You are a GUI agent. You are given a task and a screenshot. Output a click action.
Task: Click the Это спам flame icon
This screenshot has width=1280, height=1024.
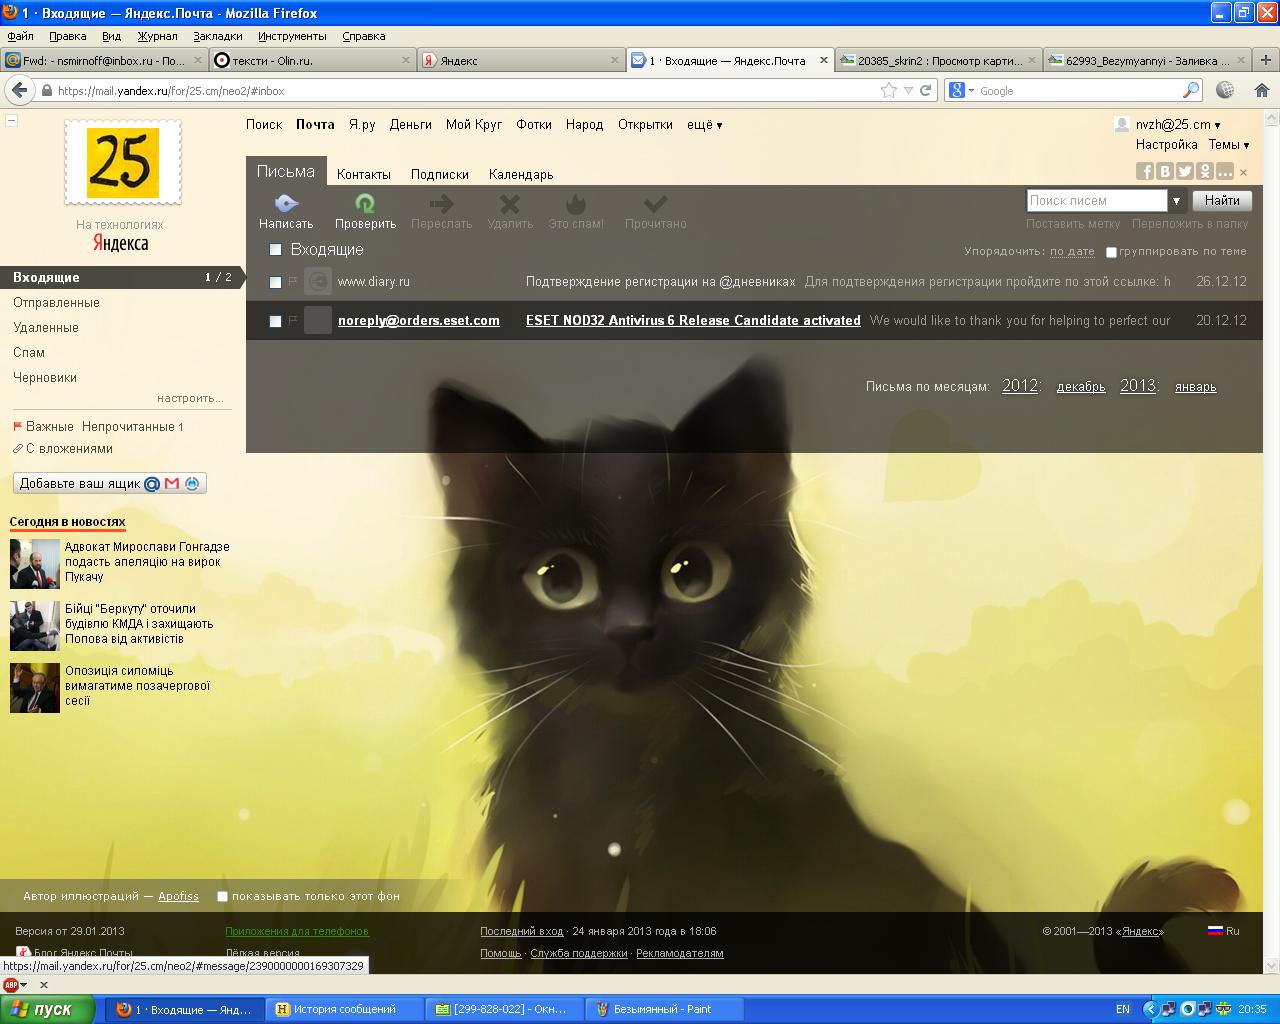pyautogui.click(x=575, y=204)
